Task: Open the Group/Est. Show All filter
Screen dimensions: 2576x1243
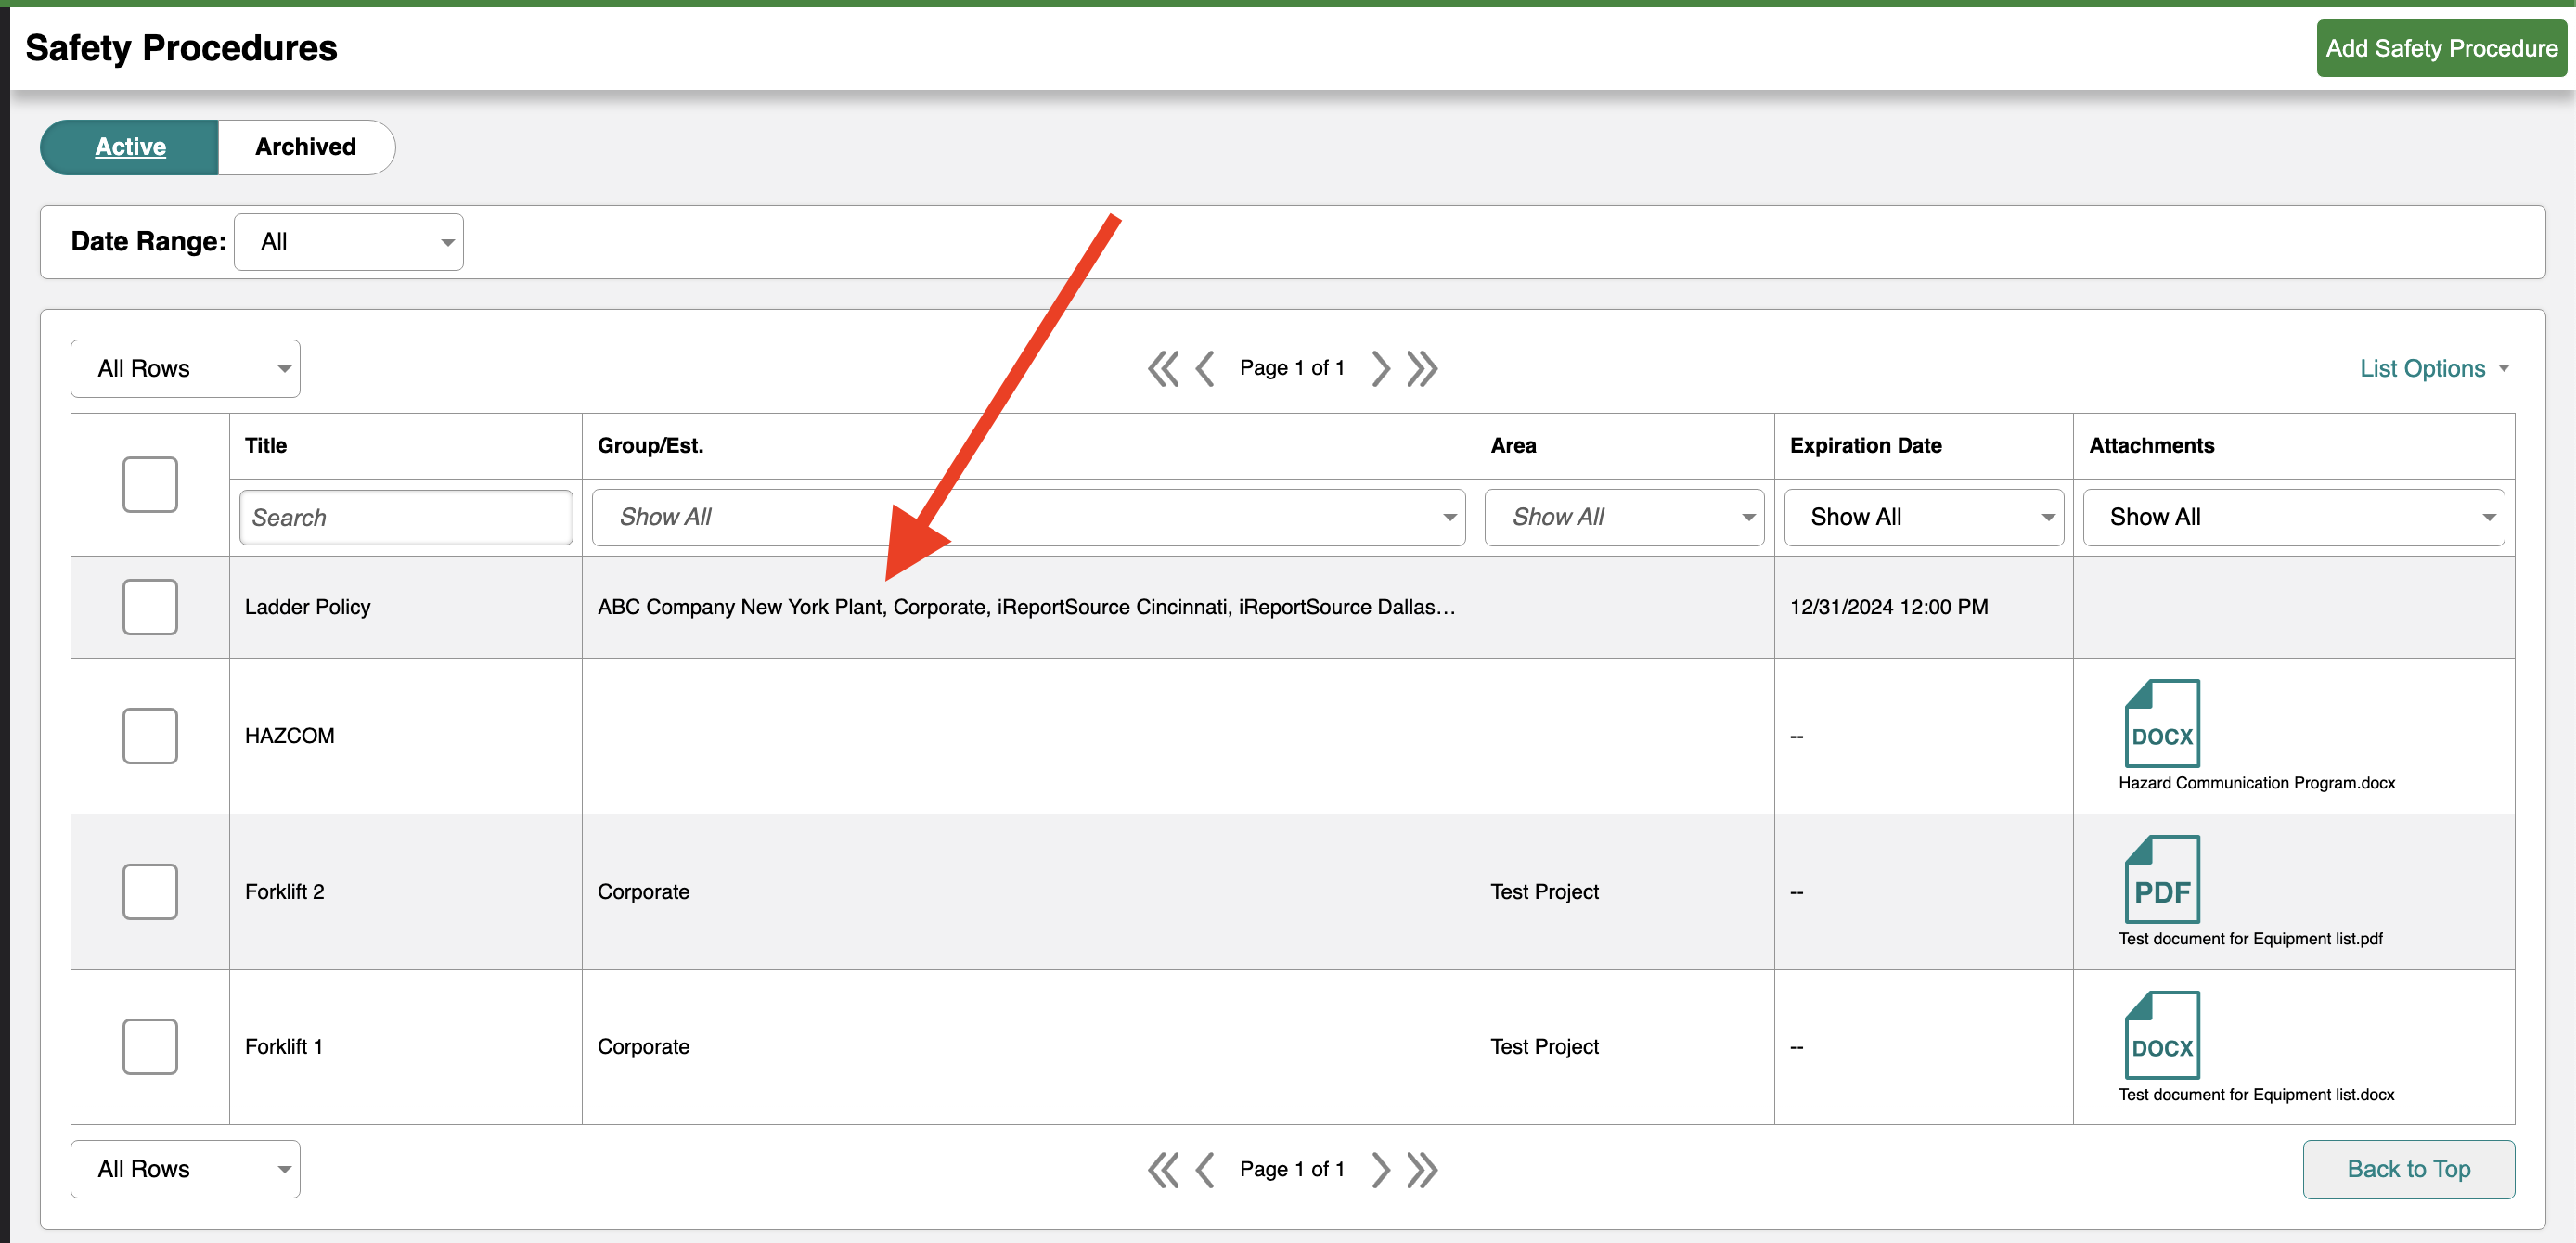Action: click(x=1028, y=517)
